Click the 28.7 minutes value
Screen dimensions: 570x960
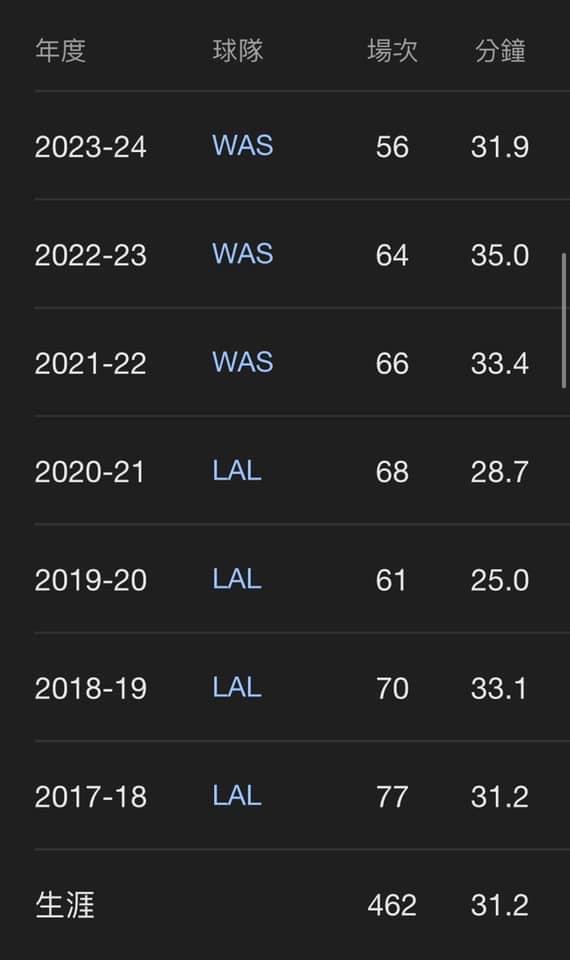click(500, 472)
